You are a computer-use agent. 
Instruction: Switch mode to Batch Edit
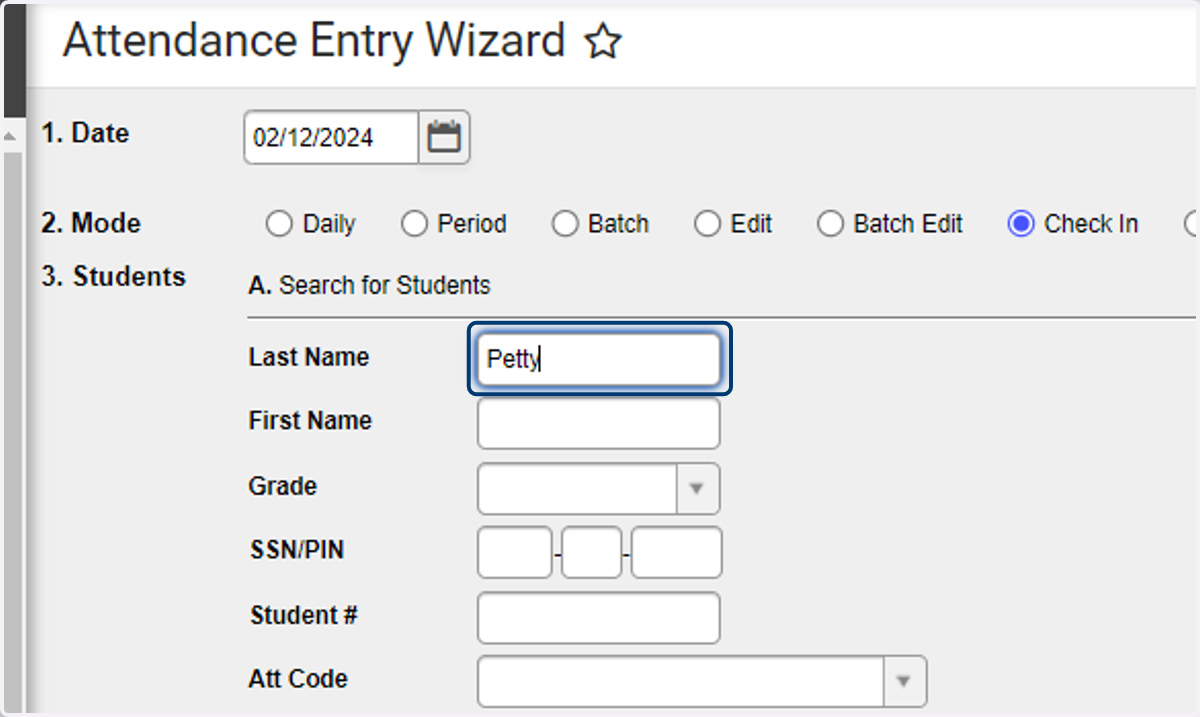(830, 224)
